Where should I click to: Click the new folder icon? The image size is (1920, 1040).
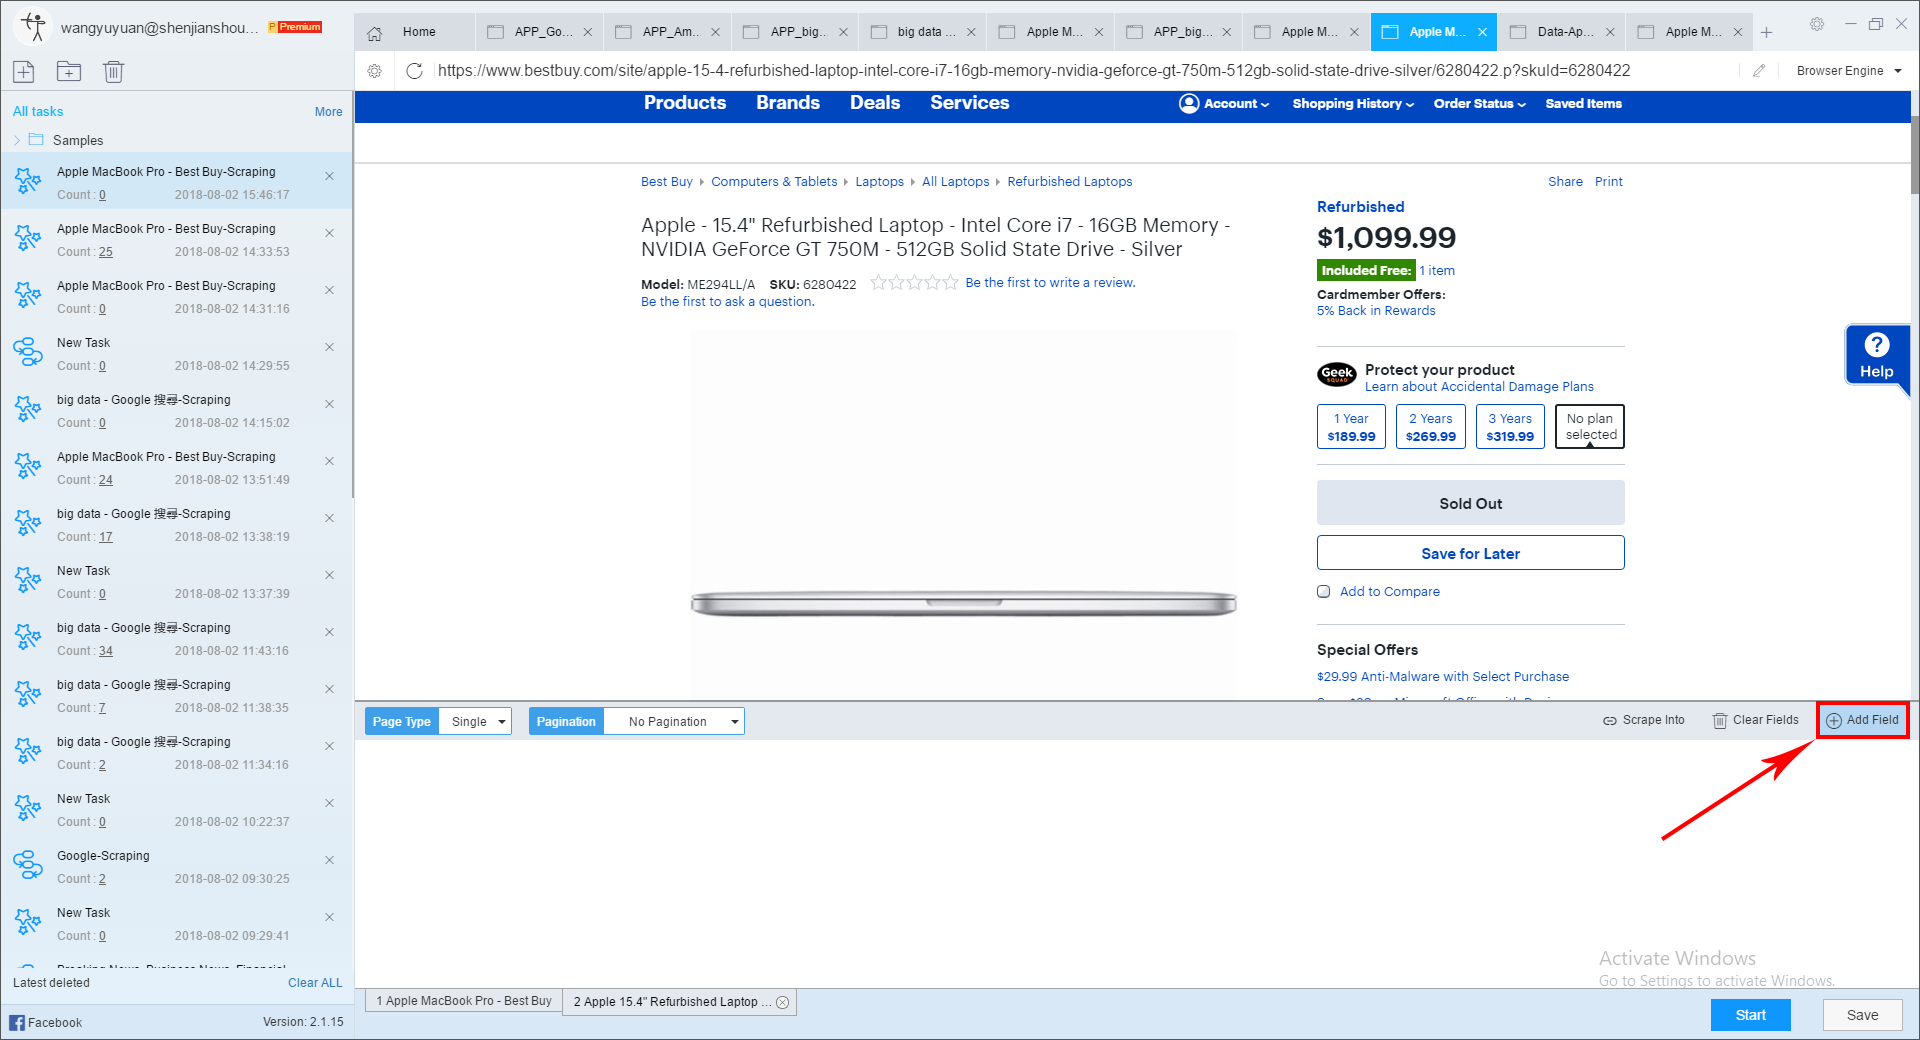pos(69,71)
